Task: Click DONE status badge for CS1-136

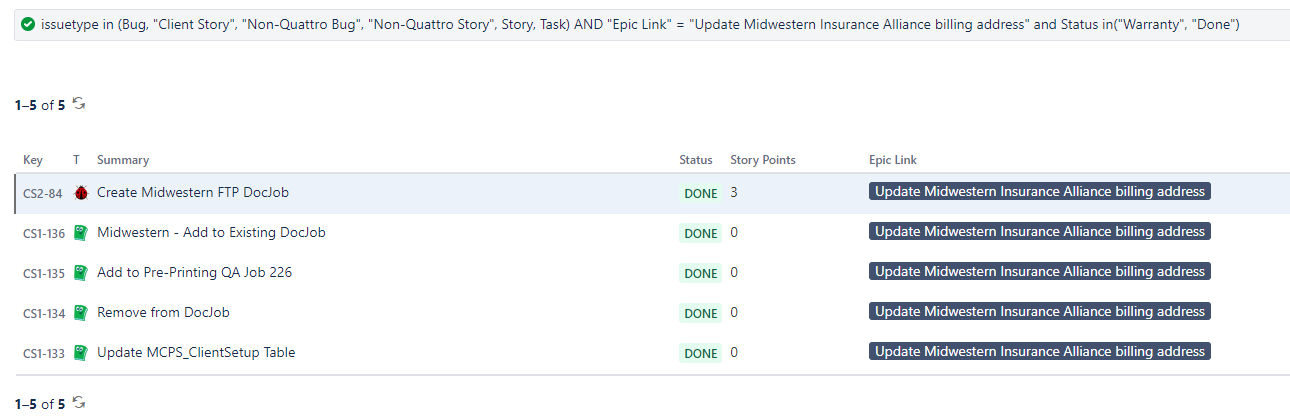Action: [701, 233]
